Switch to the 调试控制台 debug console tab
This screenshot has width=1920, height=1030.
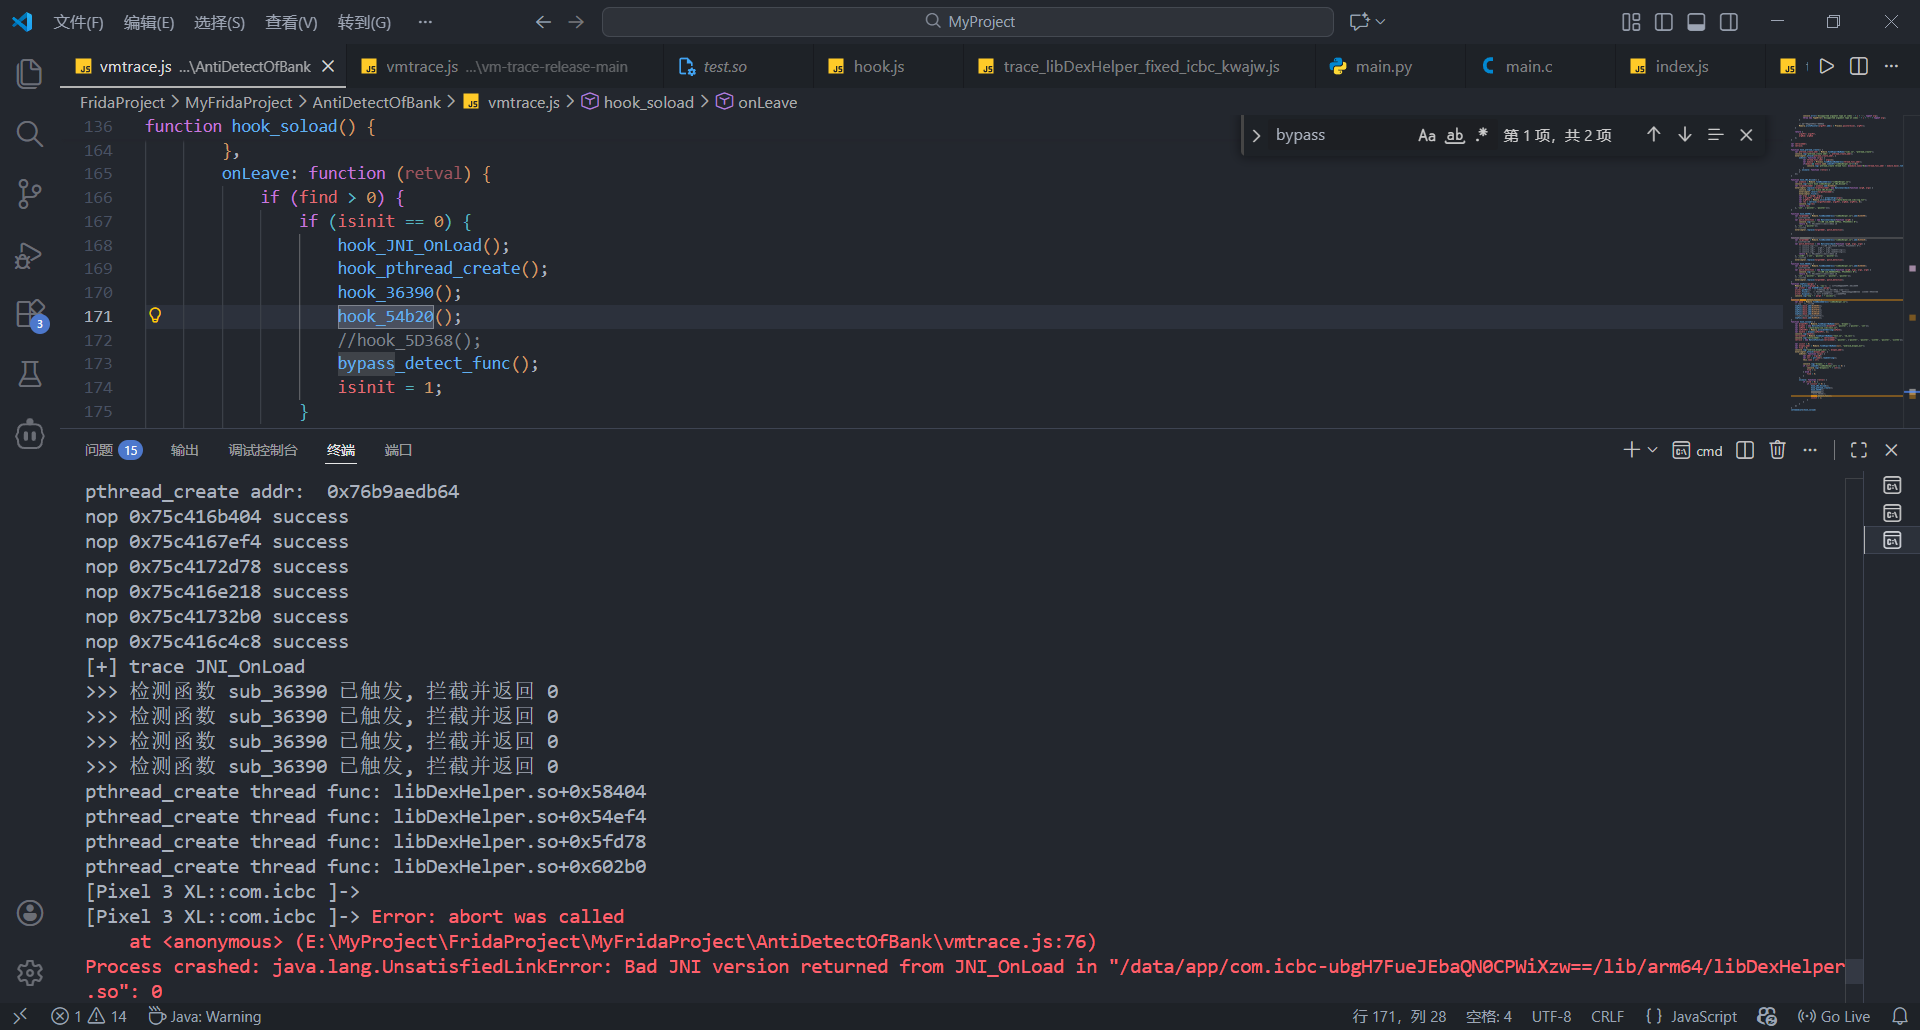pos(263,450)
